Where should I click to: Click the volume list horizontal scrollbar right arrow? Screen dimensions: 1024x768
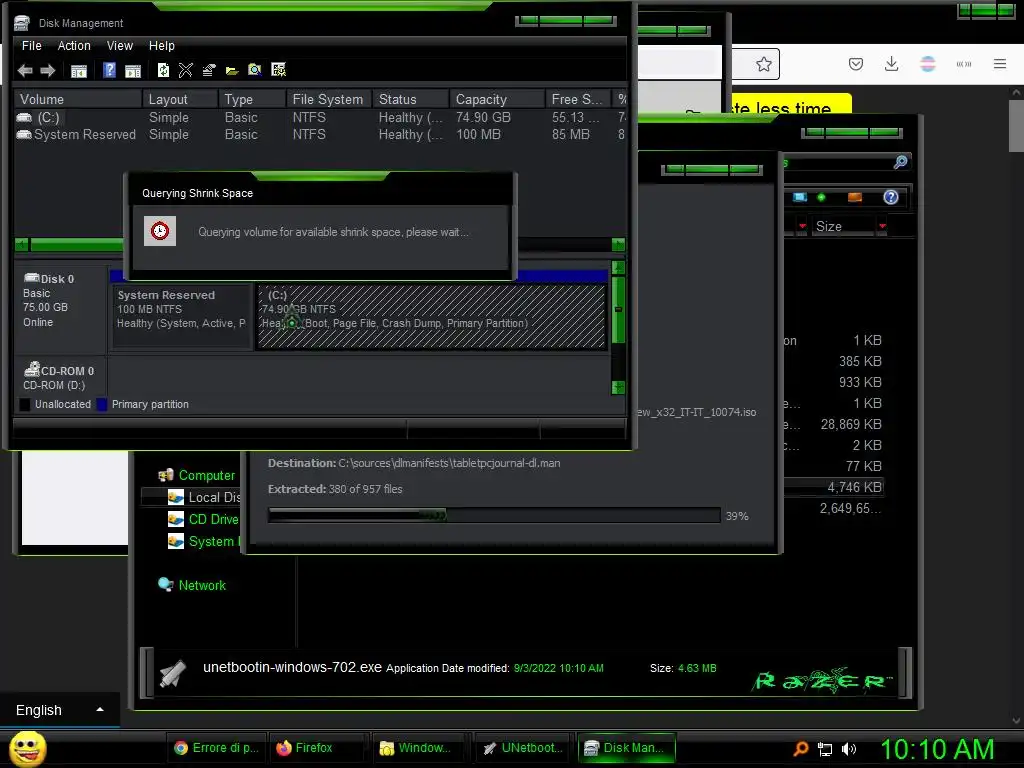(x=618, y=245)
